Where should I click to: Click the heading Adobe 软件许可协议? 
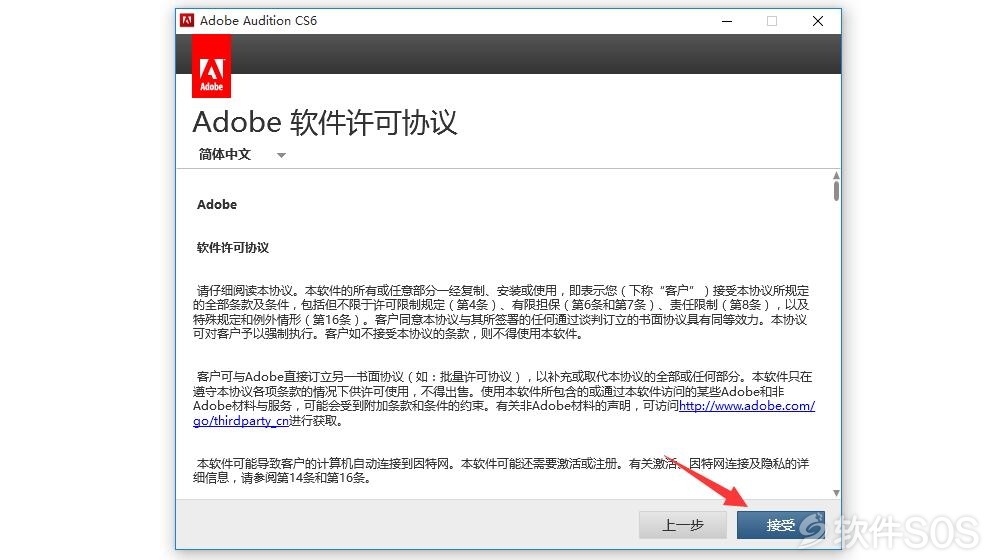[325, 122]
